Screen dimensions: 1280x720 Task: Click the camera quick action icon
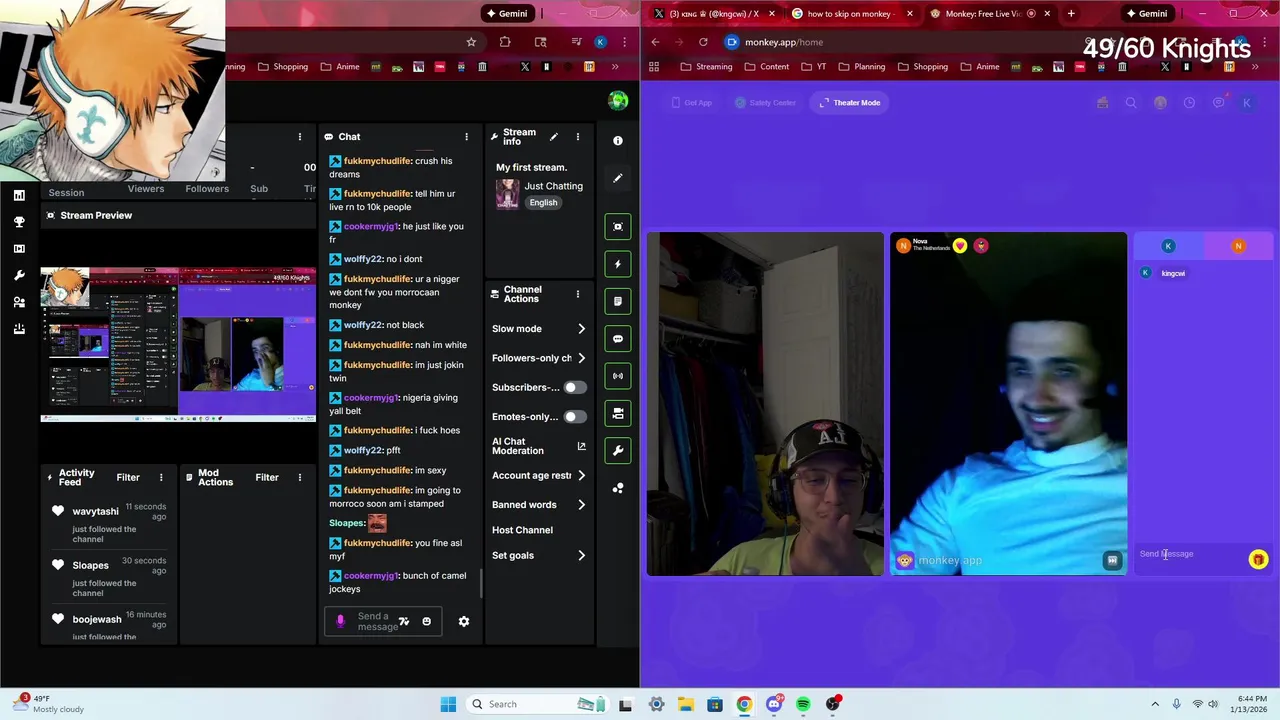pyautogui.click(x=618, y=413)
